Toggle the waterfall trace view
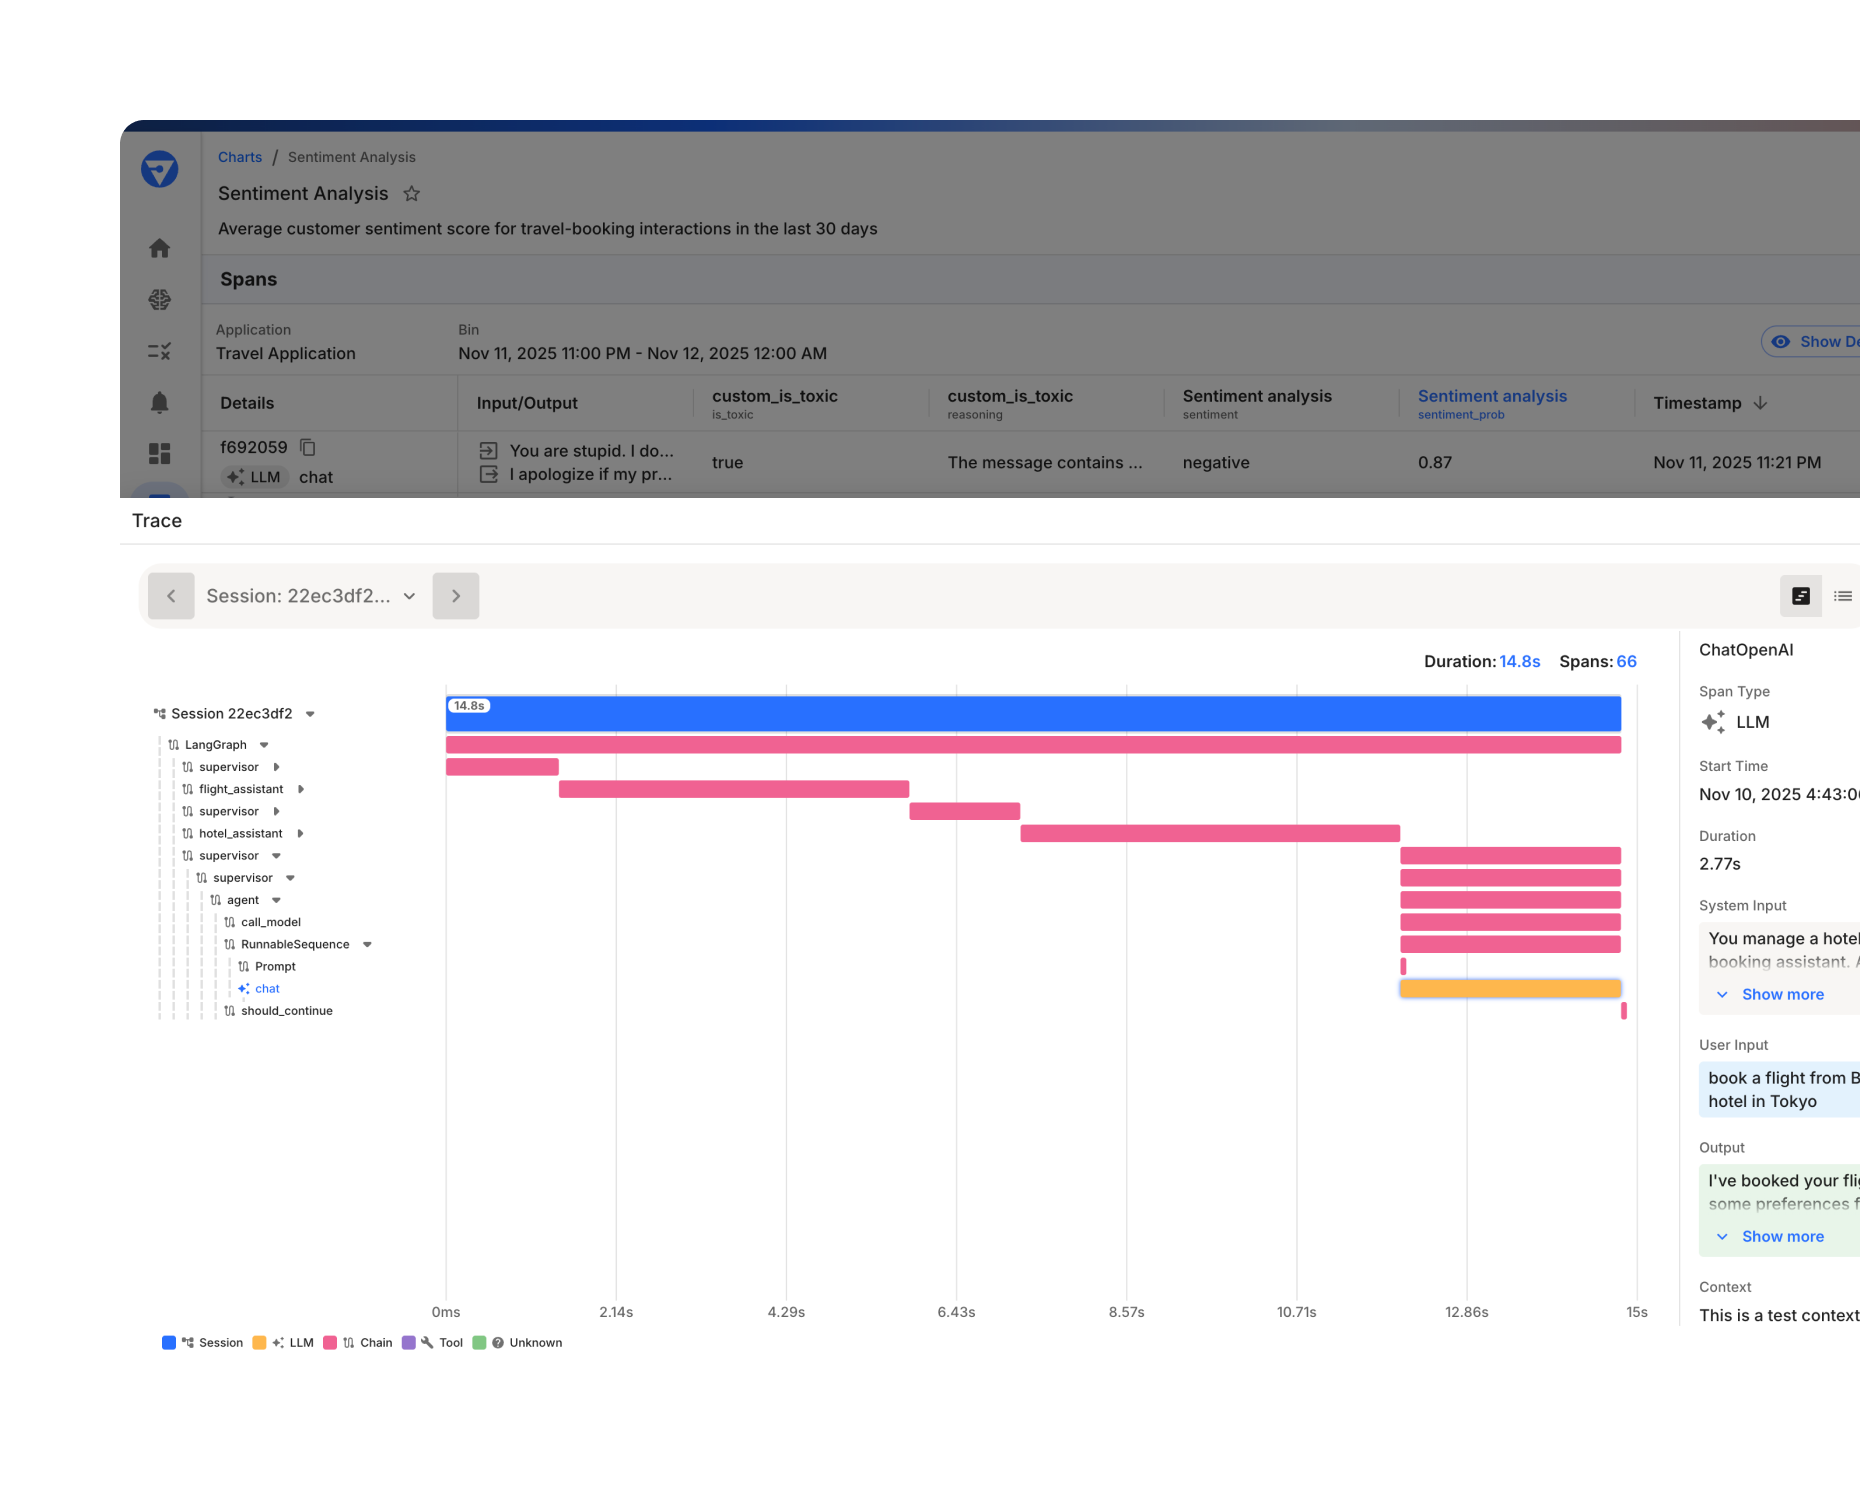This screenshot has height=1500, width=1860. 1801,596
